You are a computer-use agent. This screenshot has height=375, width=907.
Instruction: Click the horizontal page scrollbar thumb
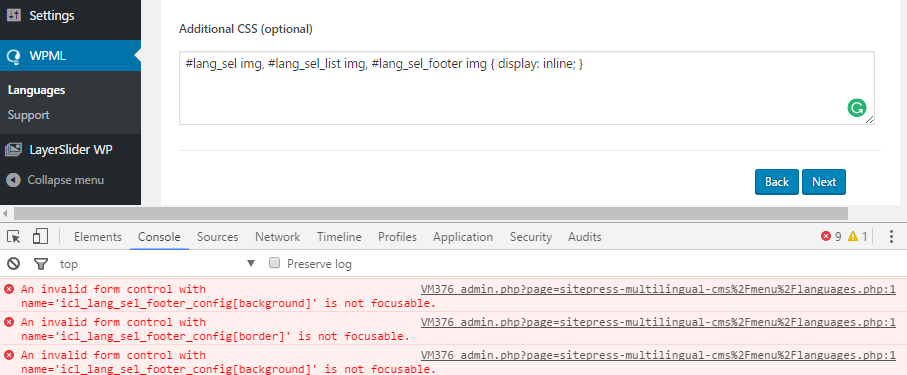pyautogui.click(x=430, y=214)
